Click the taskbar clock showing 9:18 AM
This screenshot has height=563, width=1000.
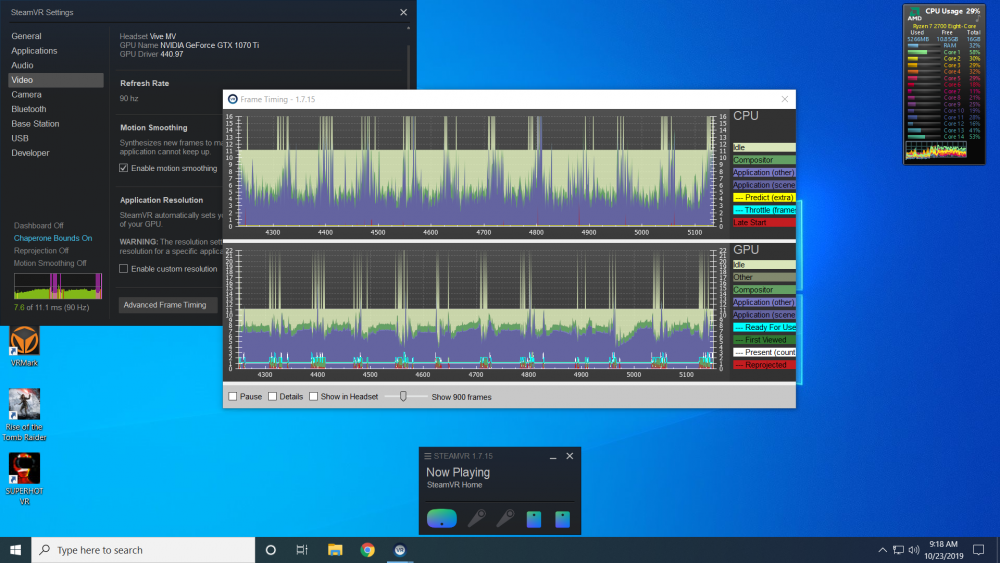point(943,550)
